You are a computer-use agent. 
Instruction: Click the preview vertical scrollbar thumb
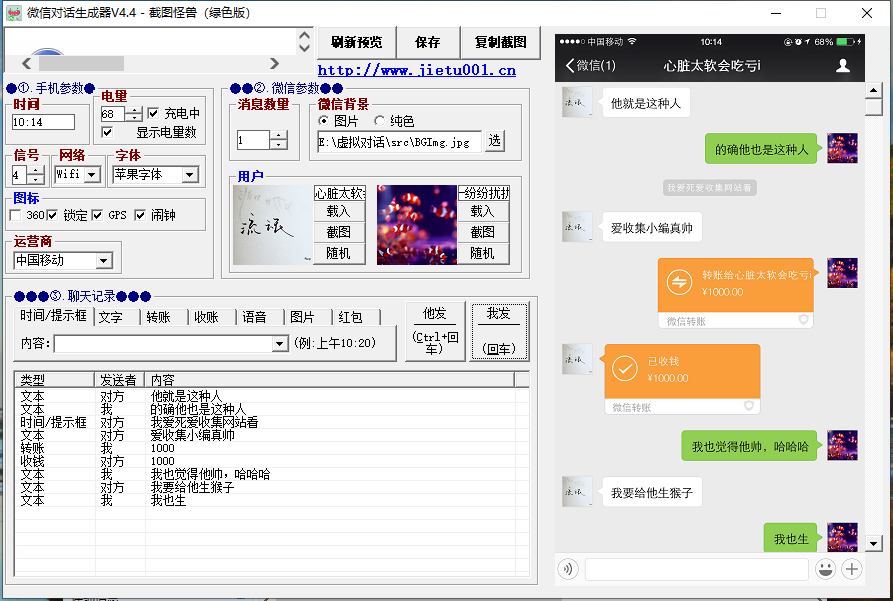tap(874, 107)
